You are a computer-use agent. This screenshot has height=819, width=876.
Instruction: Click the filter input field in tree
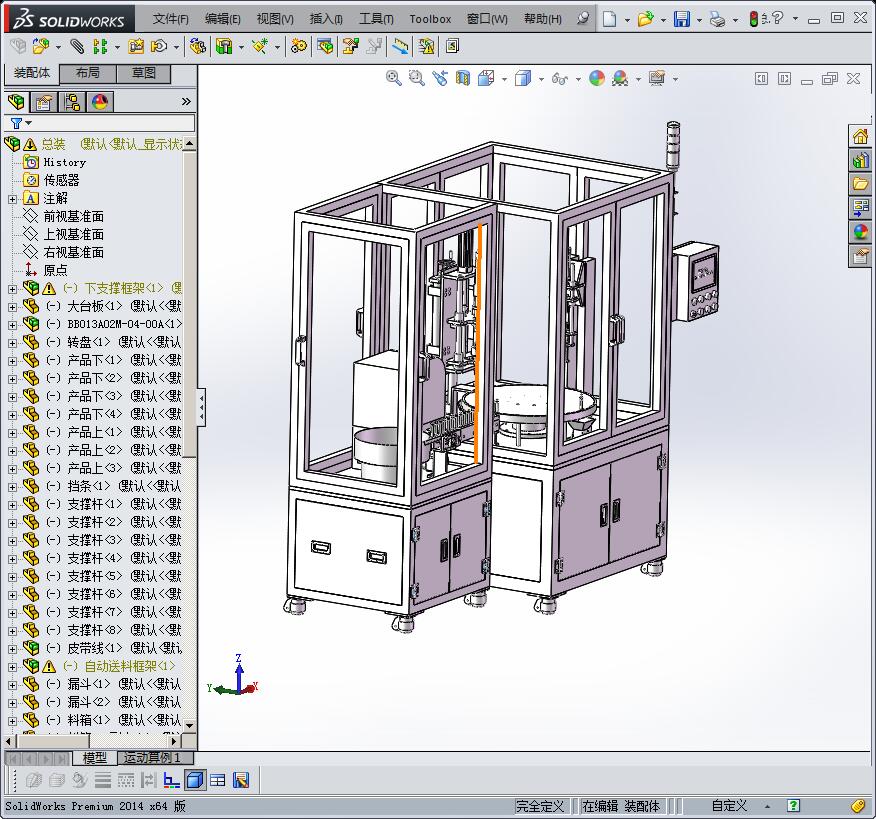[99, 123]
